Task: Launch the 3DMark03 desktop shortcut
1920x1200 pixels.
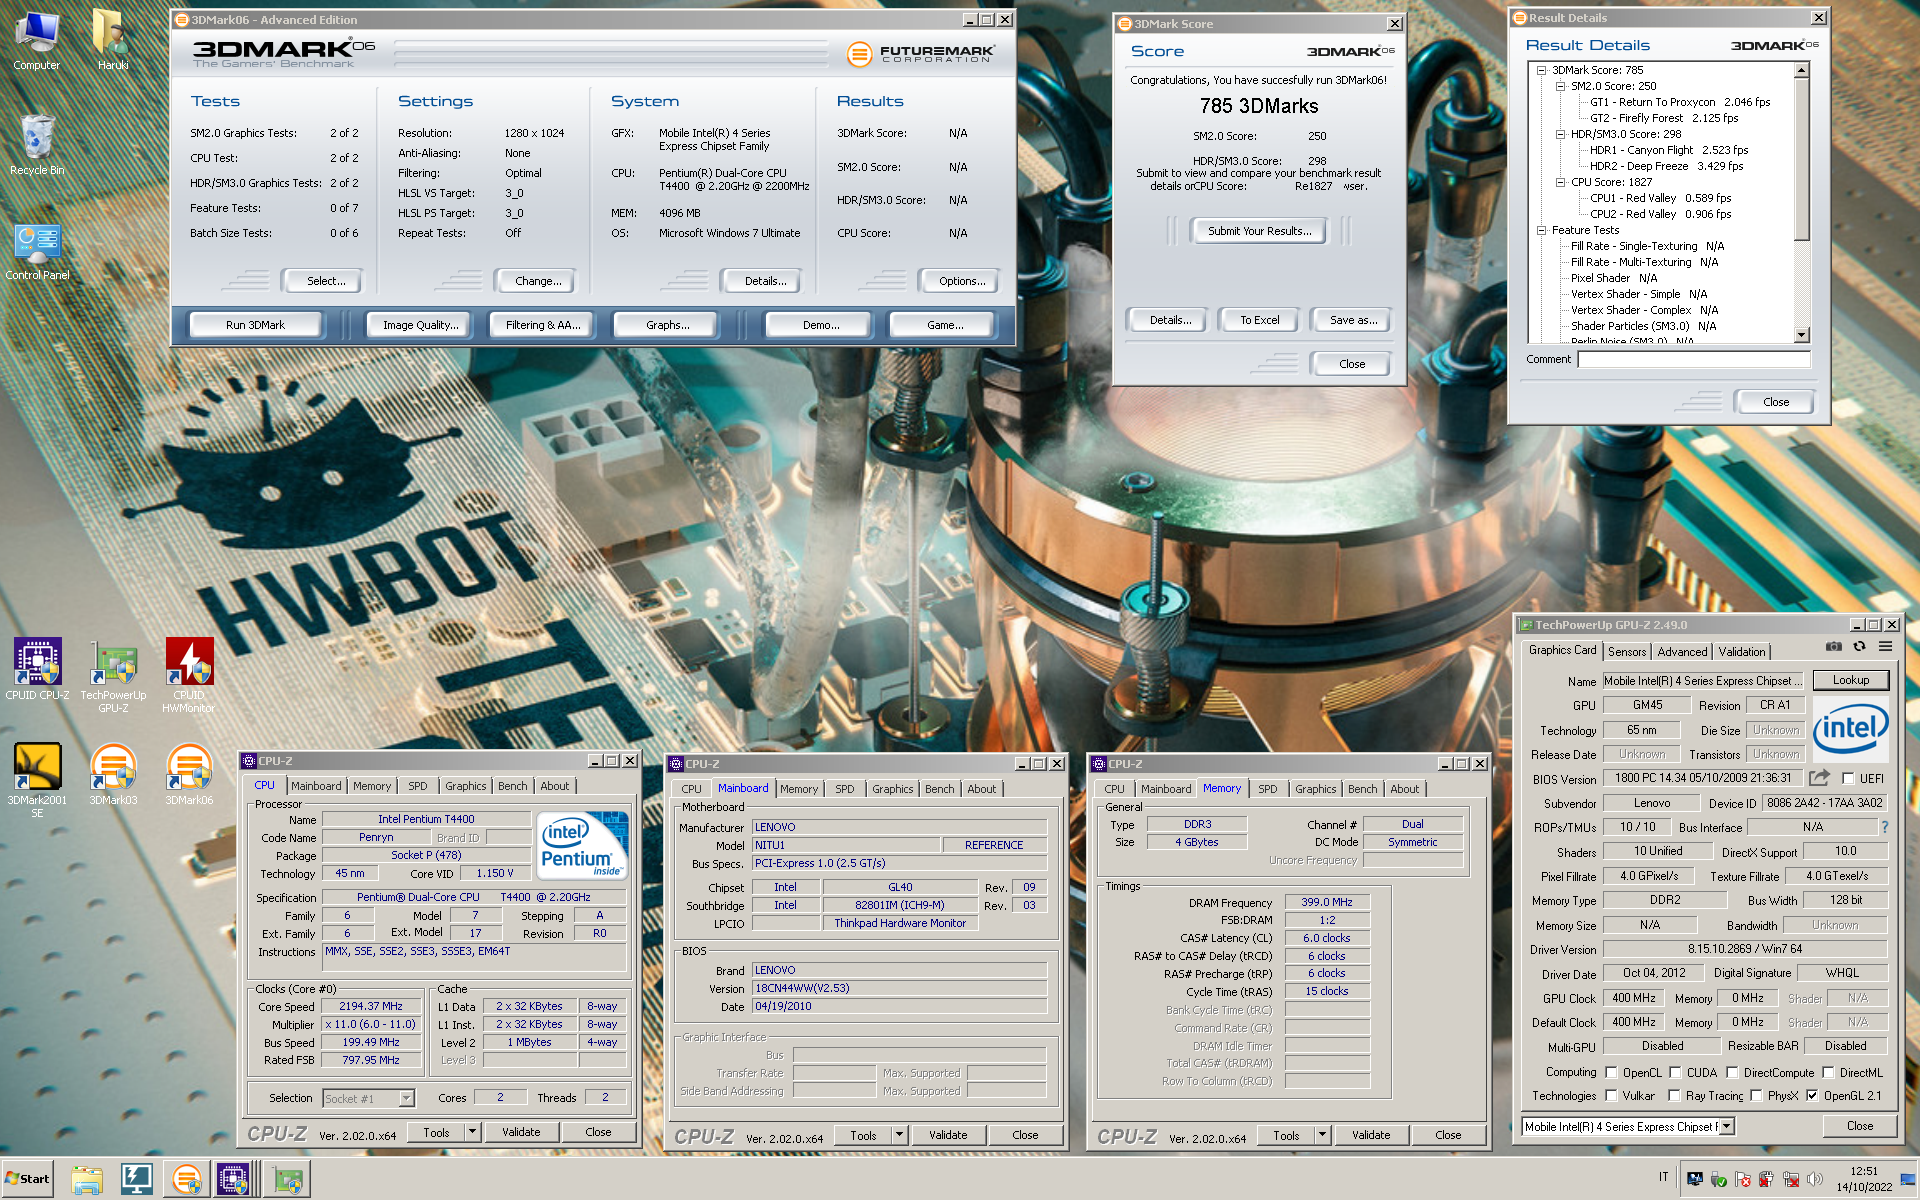Action: [113, 773]
